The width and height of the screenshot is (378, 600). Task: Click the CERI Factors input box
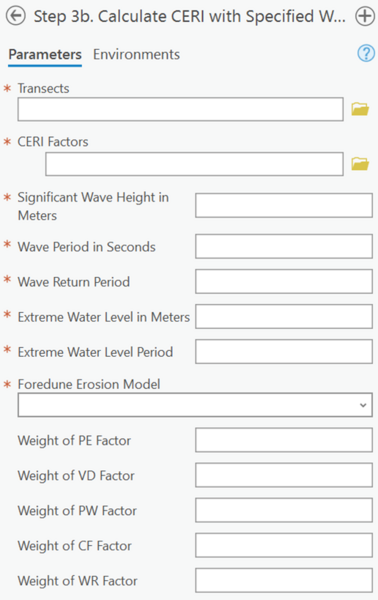click(x=194, y=164)
